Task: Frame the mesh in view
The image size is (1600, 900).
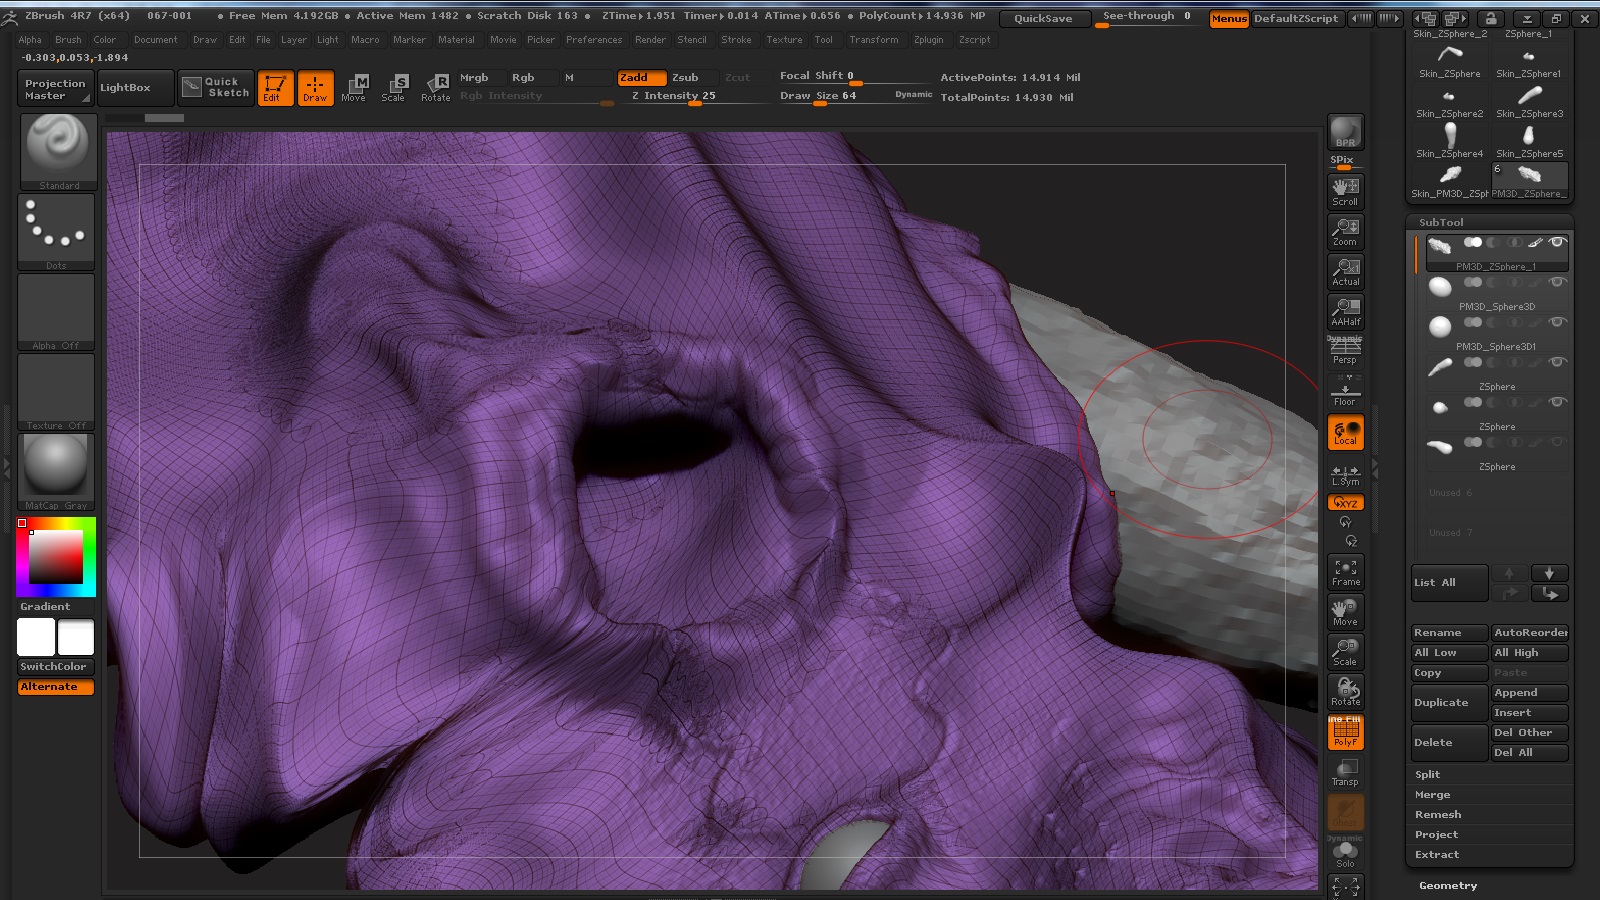Action: click(x=1345, y=572)
